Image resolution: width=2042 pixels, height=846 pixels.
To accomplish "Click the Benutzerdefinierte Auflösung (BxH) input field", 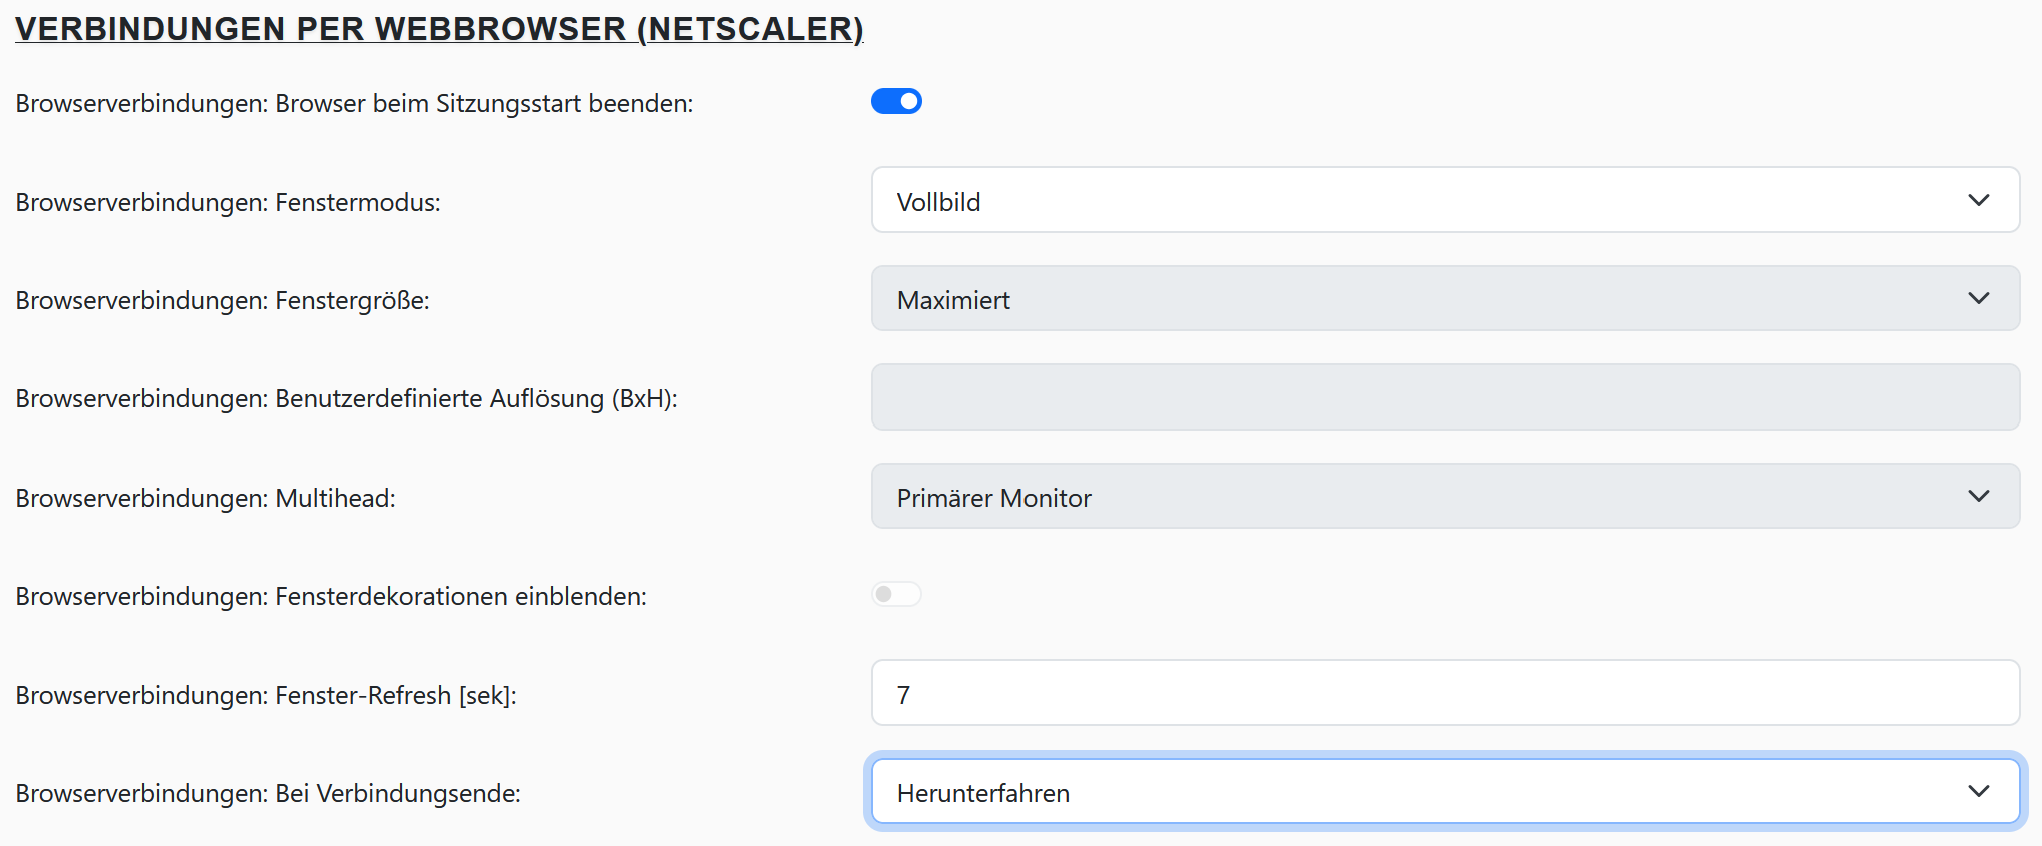I will click(1444, 398).
